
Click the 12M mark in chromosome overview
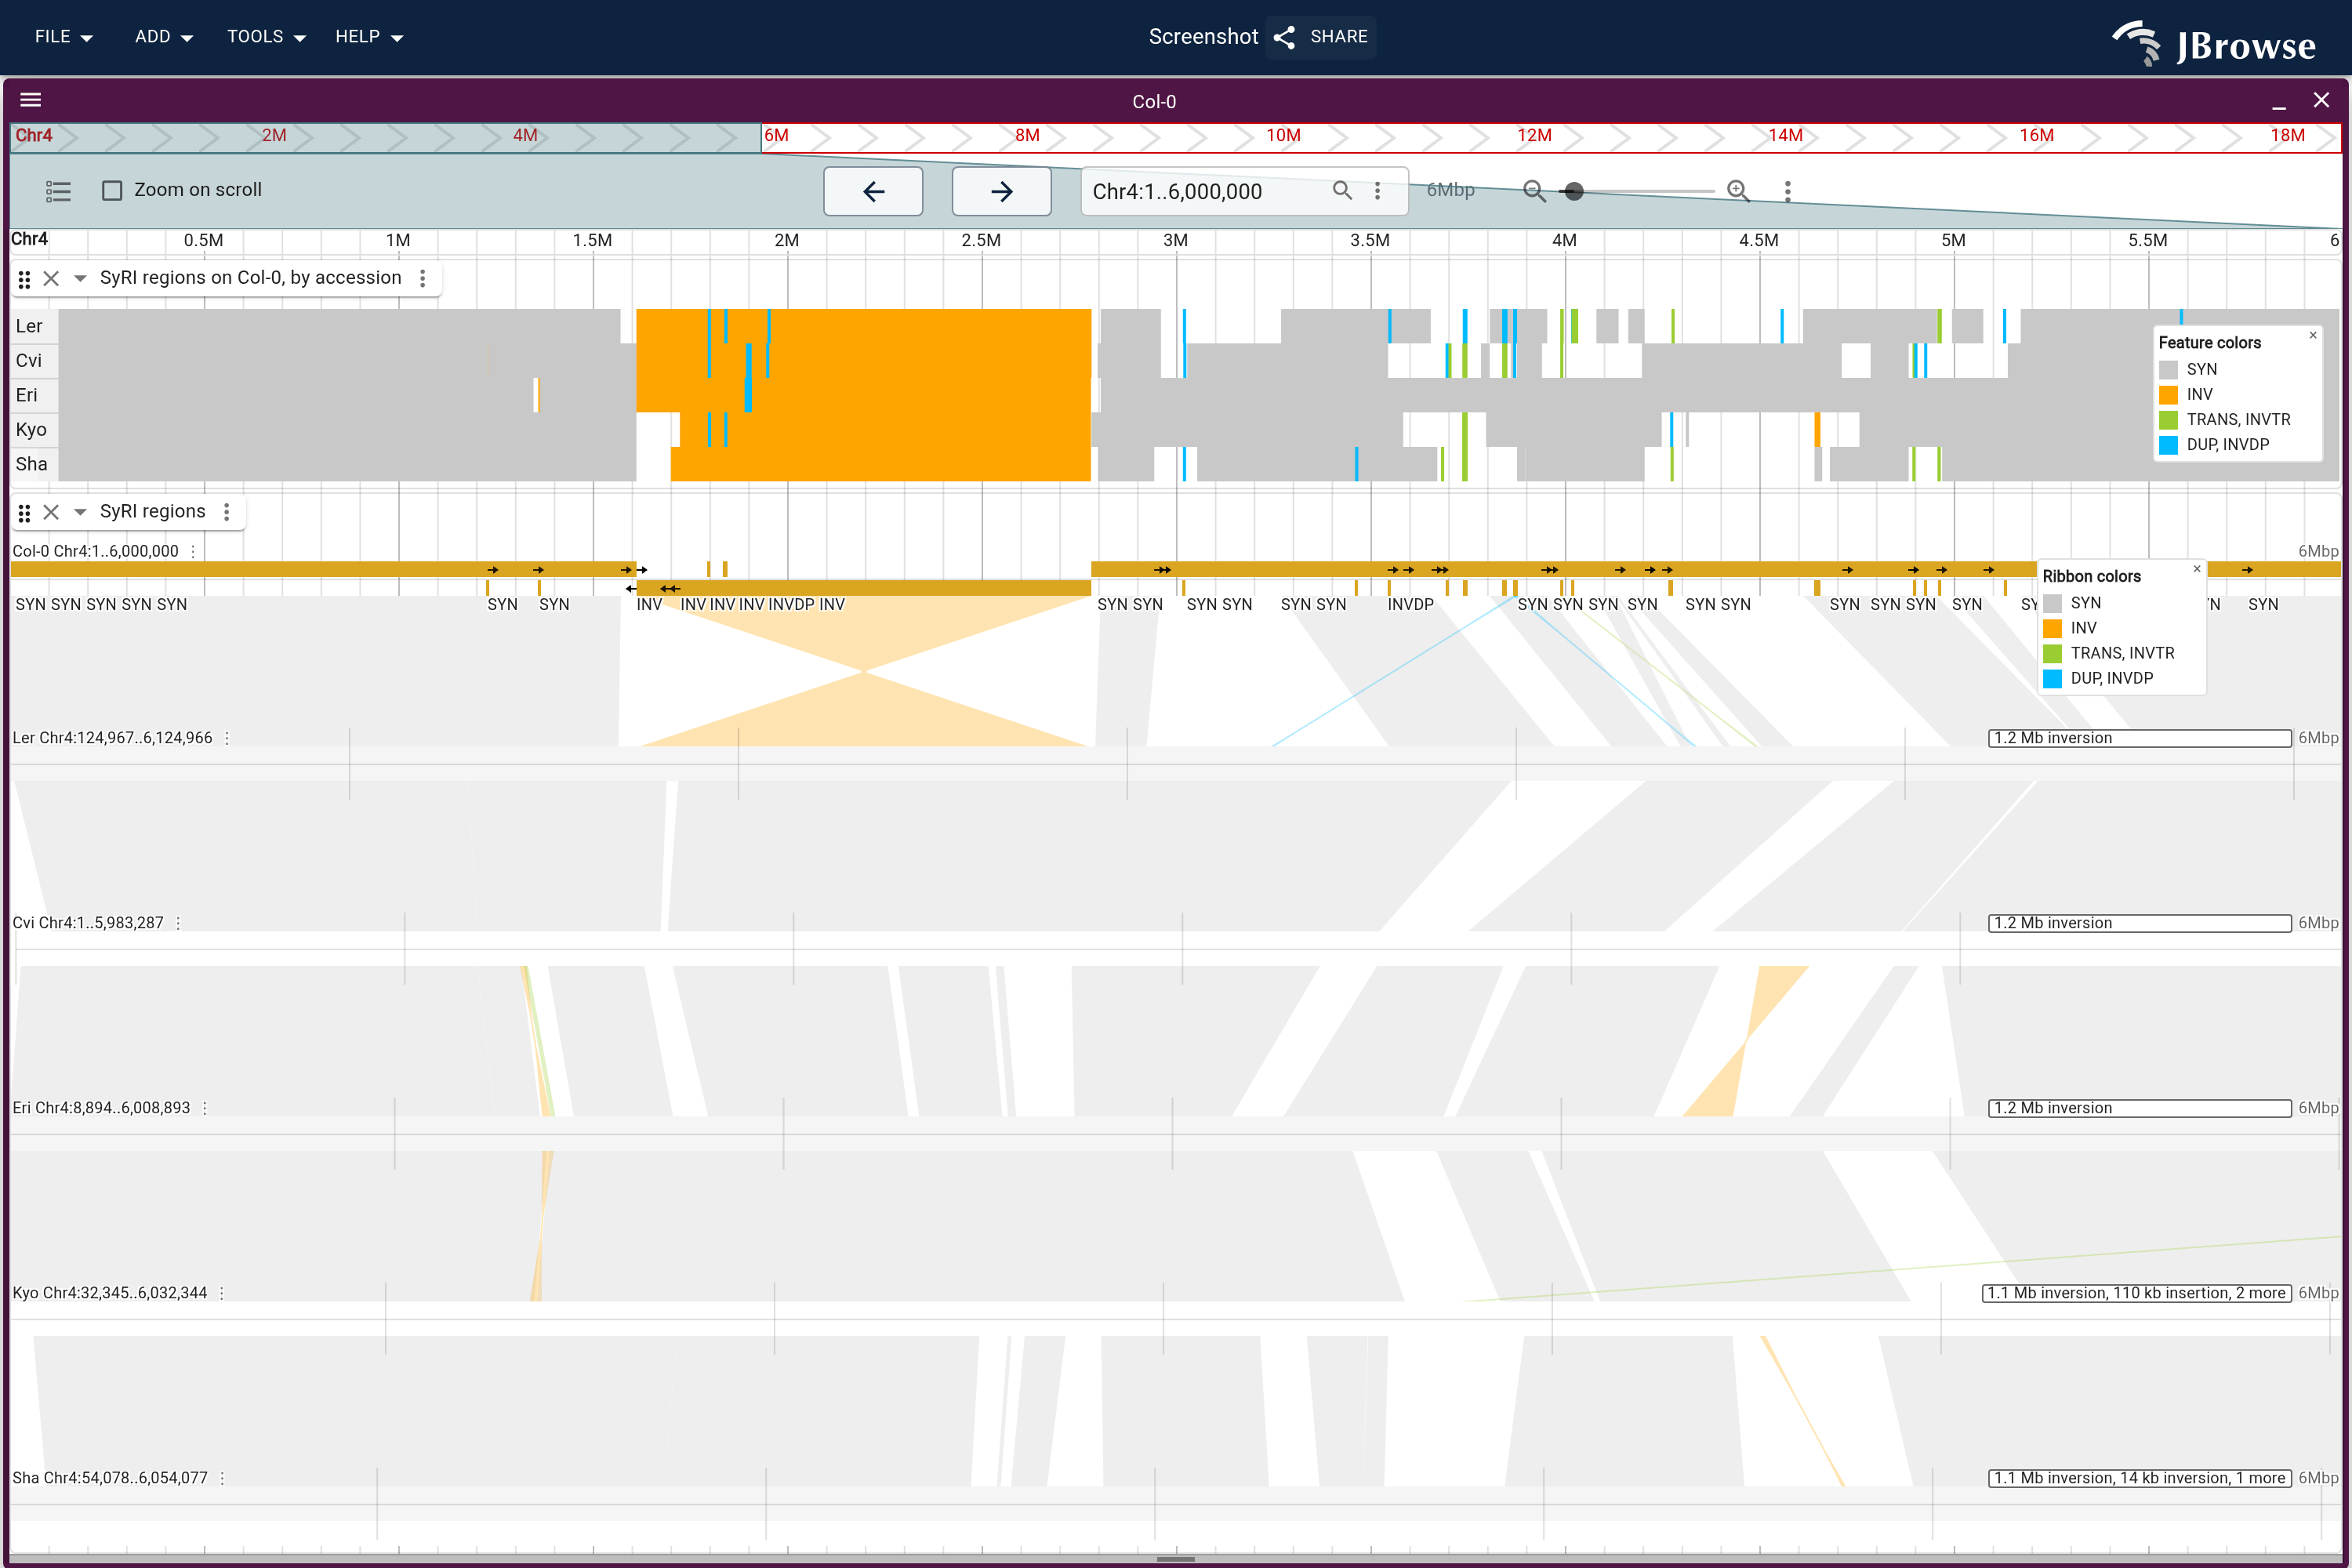click(1534, 135)
